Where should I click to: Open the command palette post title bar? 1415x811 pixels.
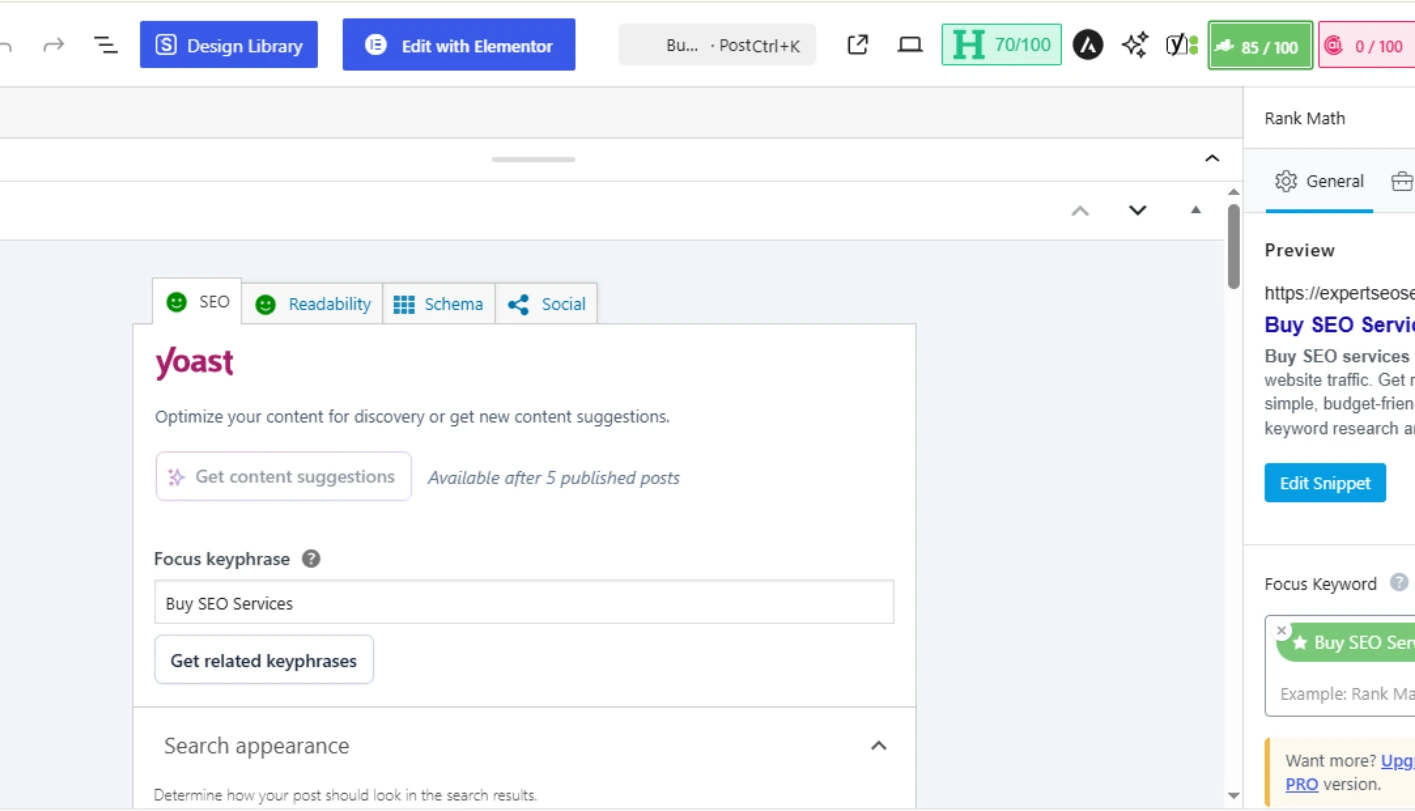tap(717, 45)
